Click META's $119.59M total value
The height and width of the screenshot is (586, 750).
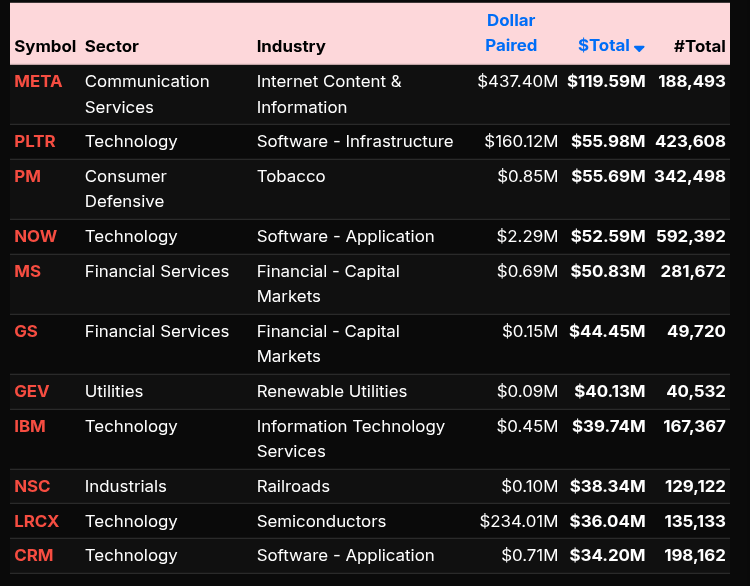[x=606, y=82]
